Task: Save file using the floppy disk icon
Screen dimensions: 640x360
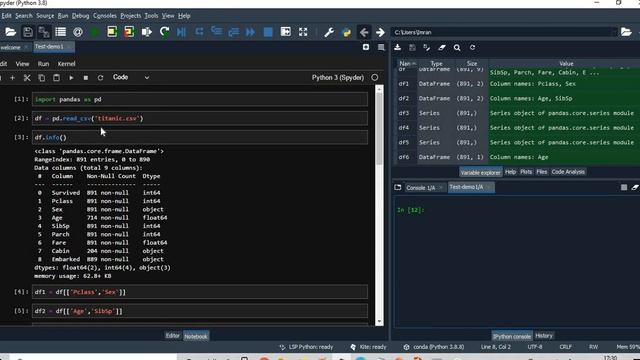Action: point(28,32)
